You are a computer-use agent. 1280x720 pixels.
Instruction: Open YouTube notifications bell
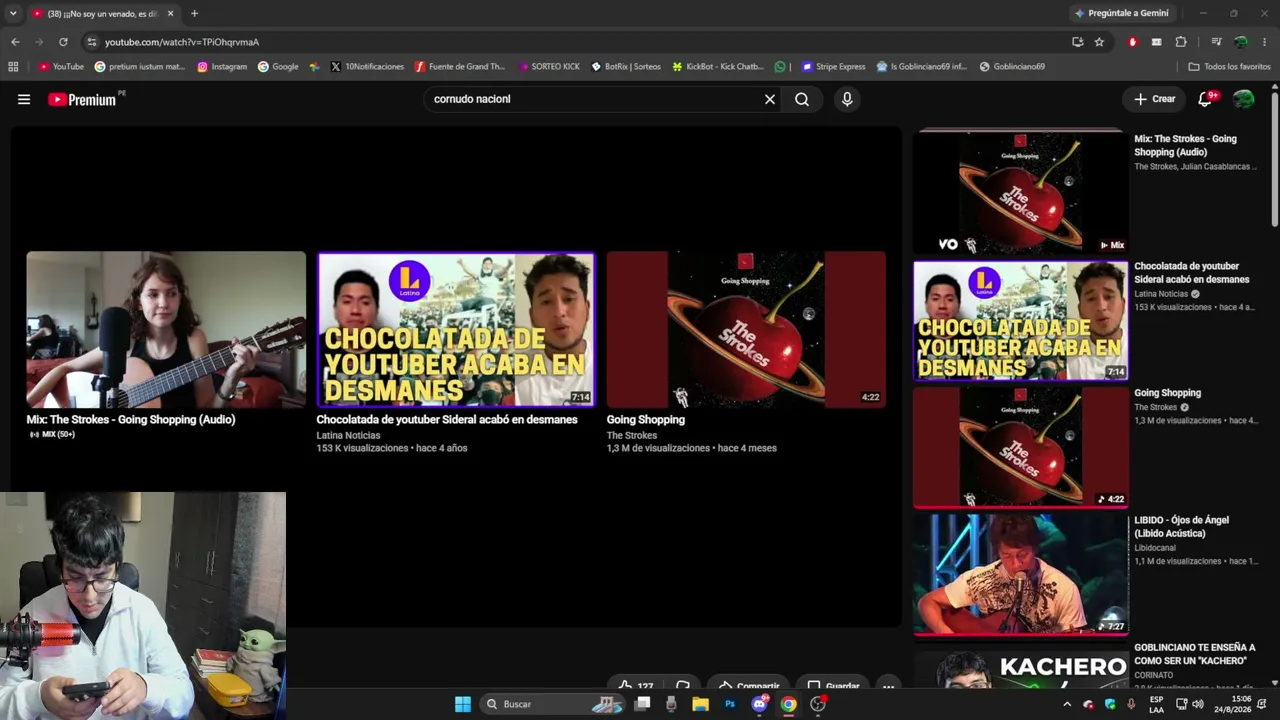pyautogui.click(x=1205, y=99)
